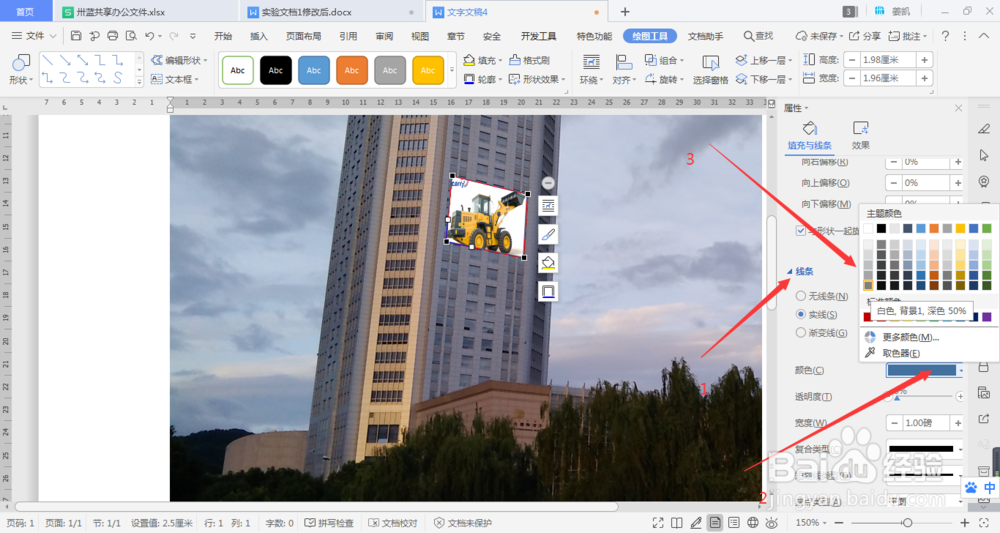This screenshot has height=533, width=1000.
Task: Click the 取色器 eyedropper option
Action: 901,353
